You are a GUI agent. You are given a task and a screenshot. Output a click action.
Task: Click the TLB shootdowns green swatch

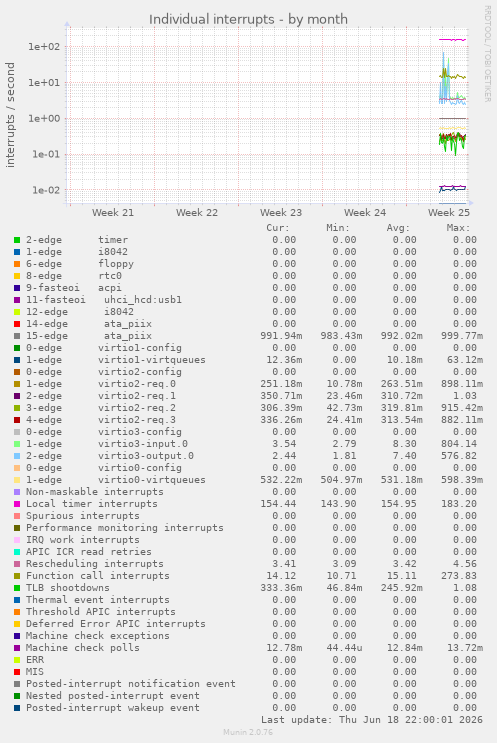(x=17, y=589)
